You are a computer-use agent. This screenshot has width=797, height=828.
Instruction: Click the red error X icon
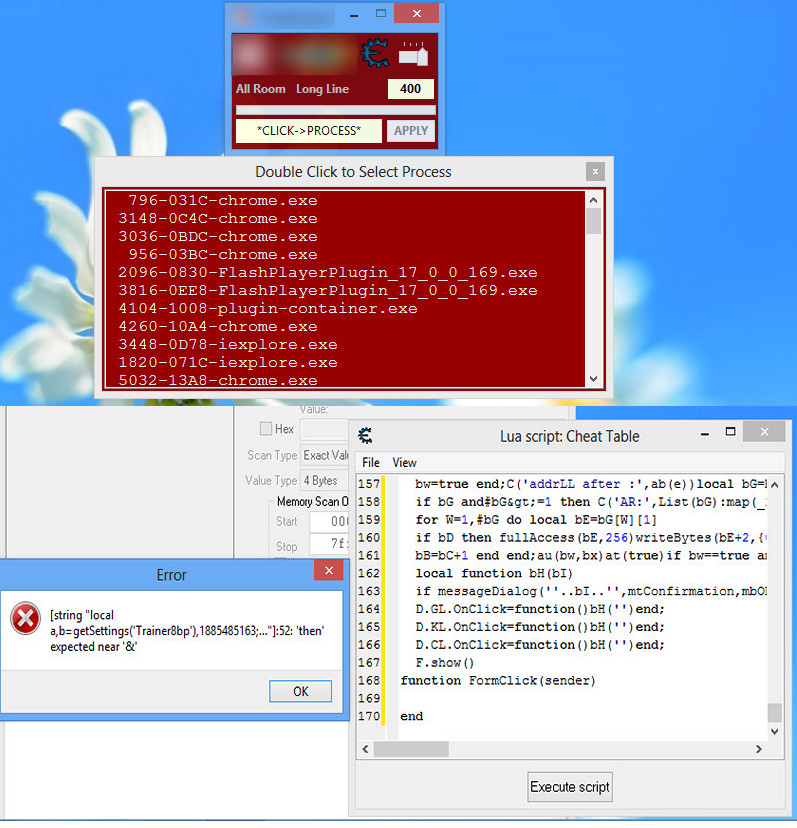25,619
